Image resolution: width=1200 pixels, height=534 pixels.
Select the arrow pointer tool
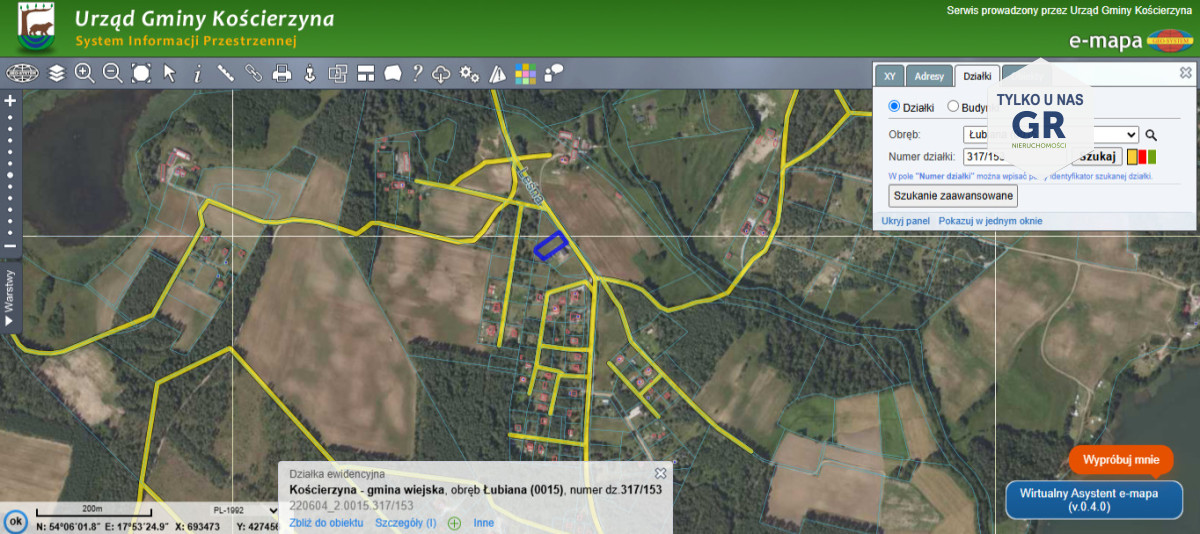click(x=169, y=73)
